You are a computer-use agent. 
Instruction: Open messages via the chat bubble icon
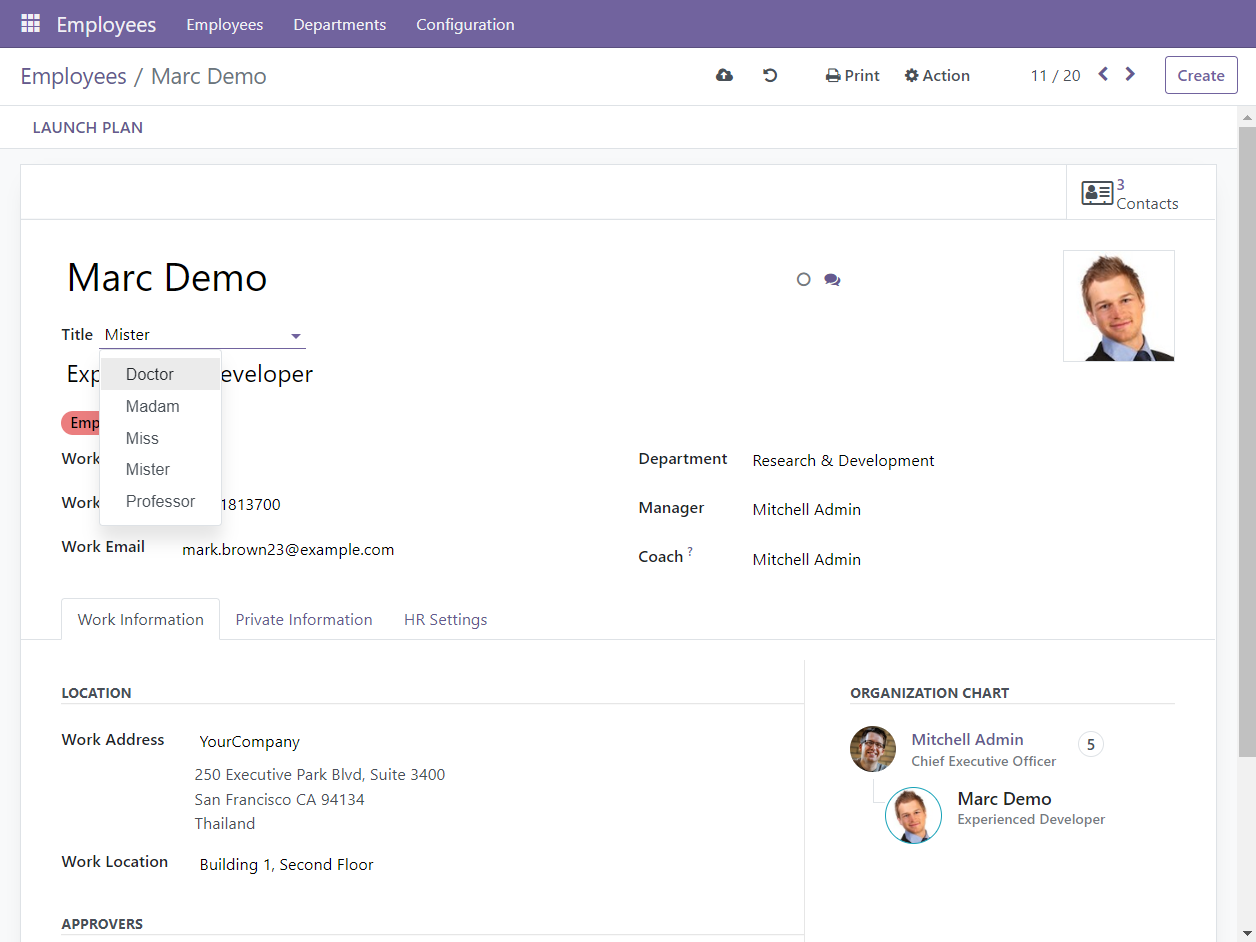click(x=832, y=279)
